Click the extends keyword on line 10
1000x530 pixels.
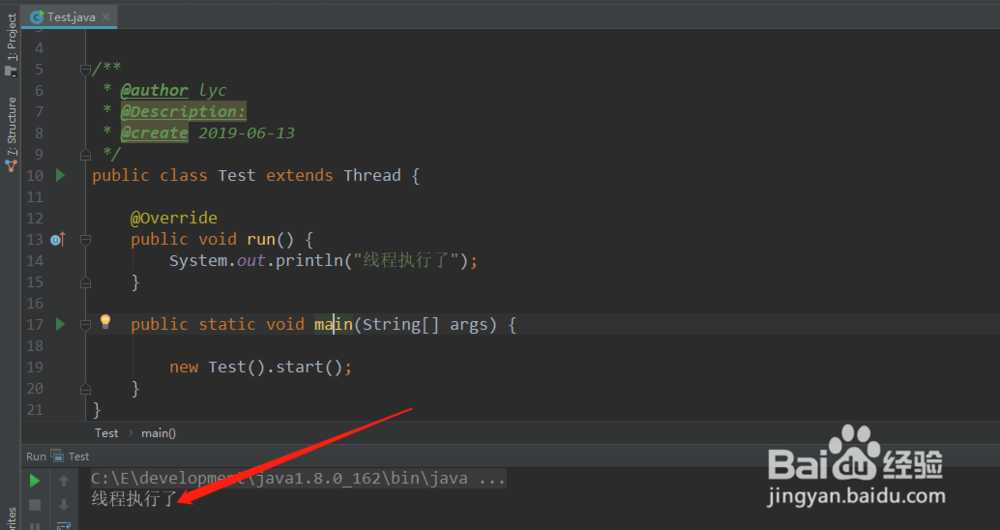[299, 175]
